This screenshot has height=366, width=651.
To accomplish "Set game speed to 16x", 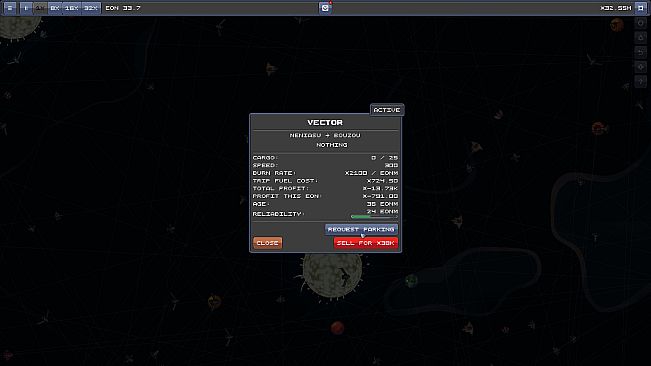I will (x=71, y=8).
